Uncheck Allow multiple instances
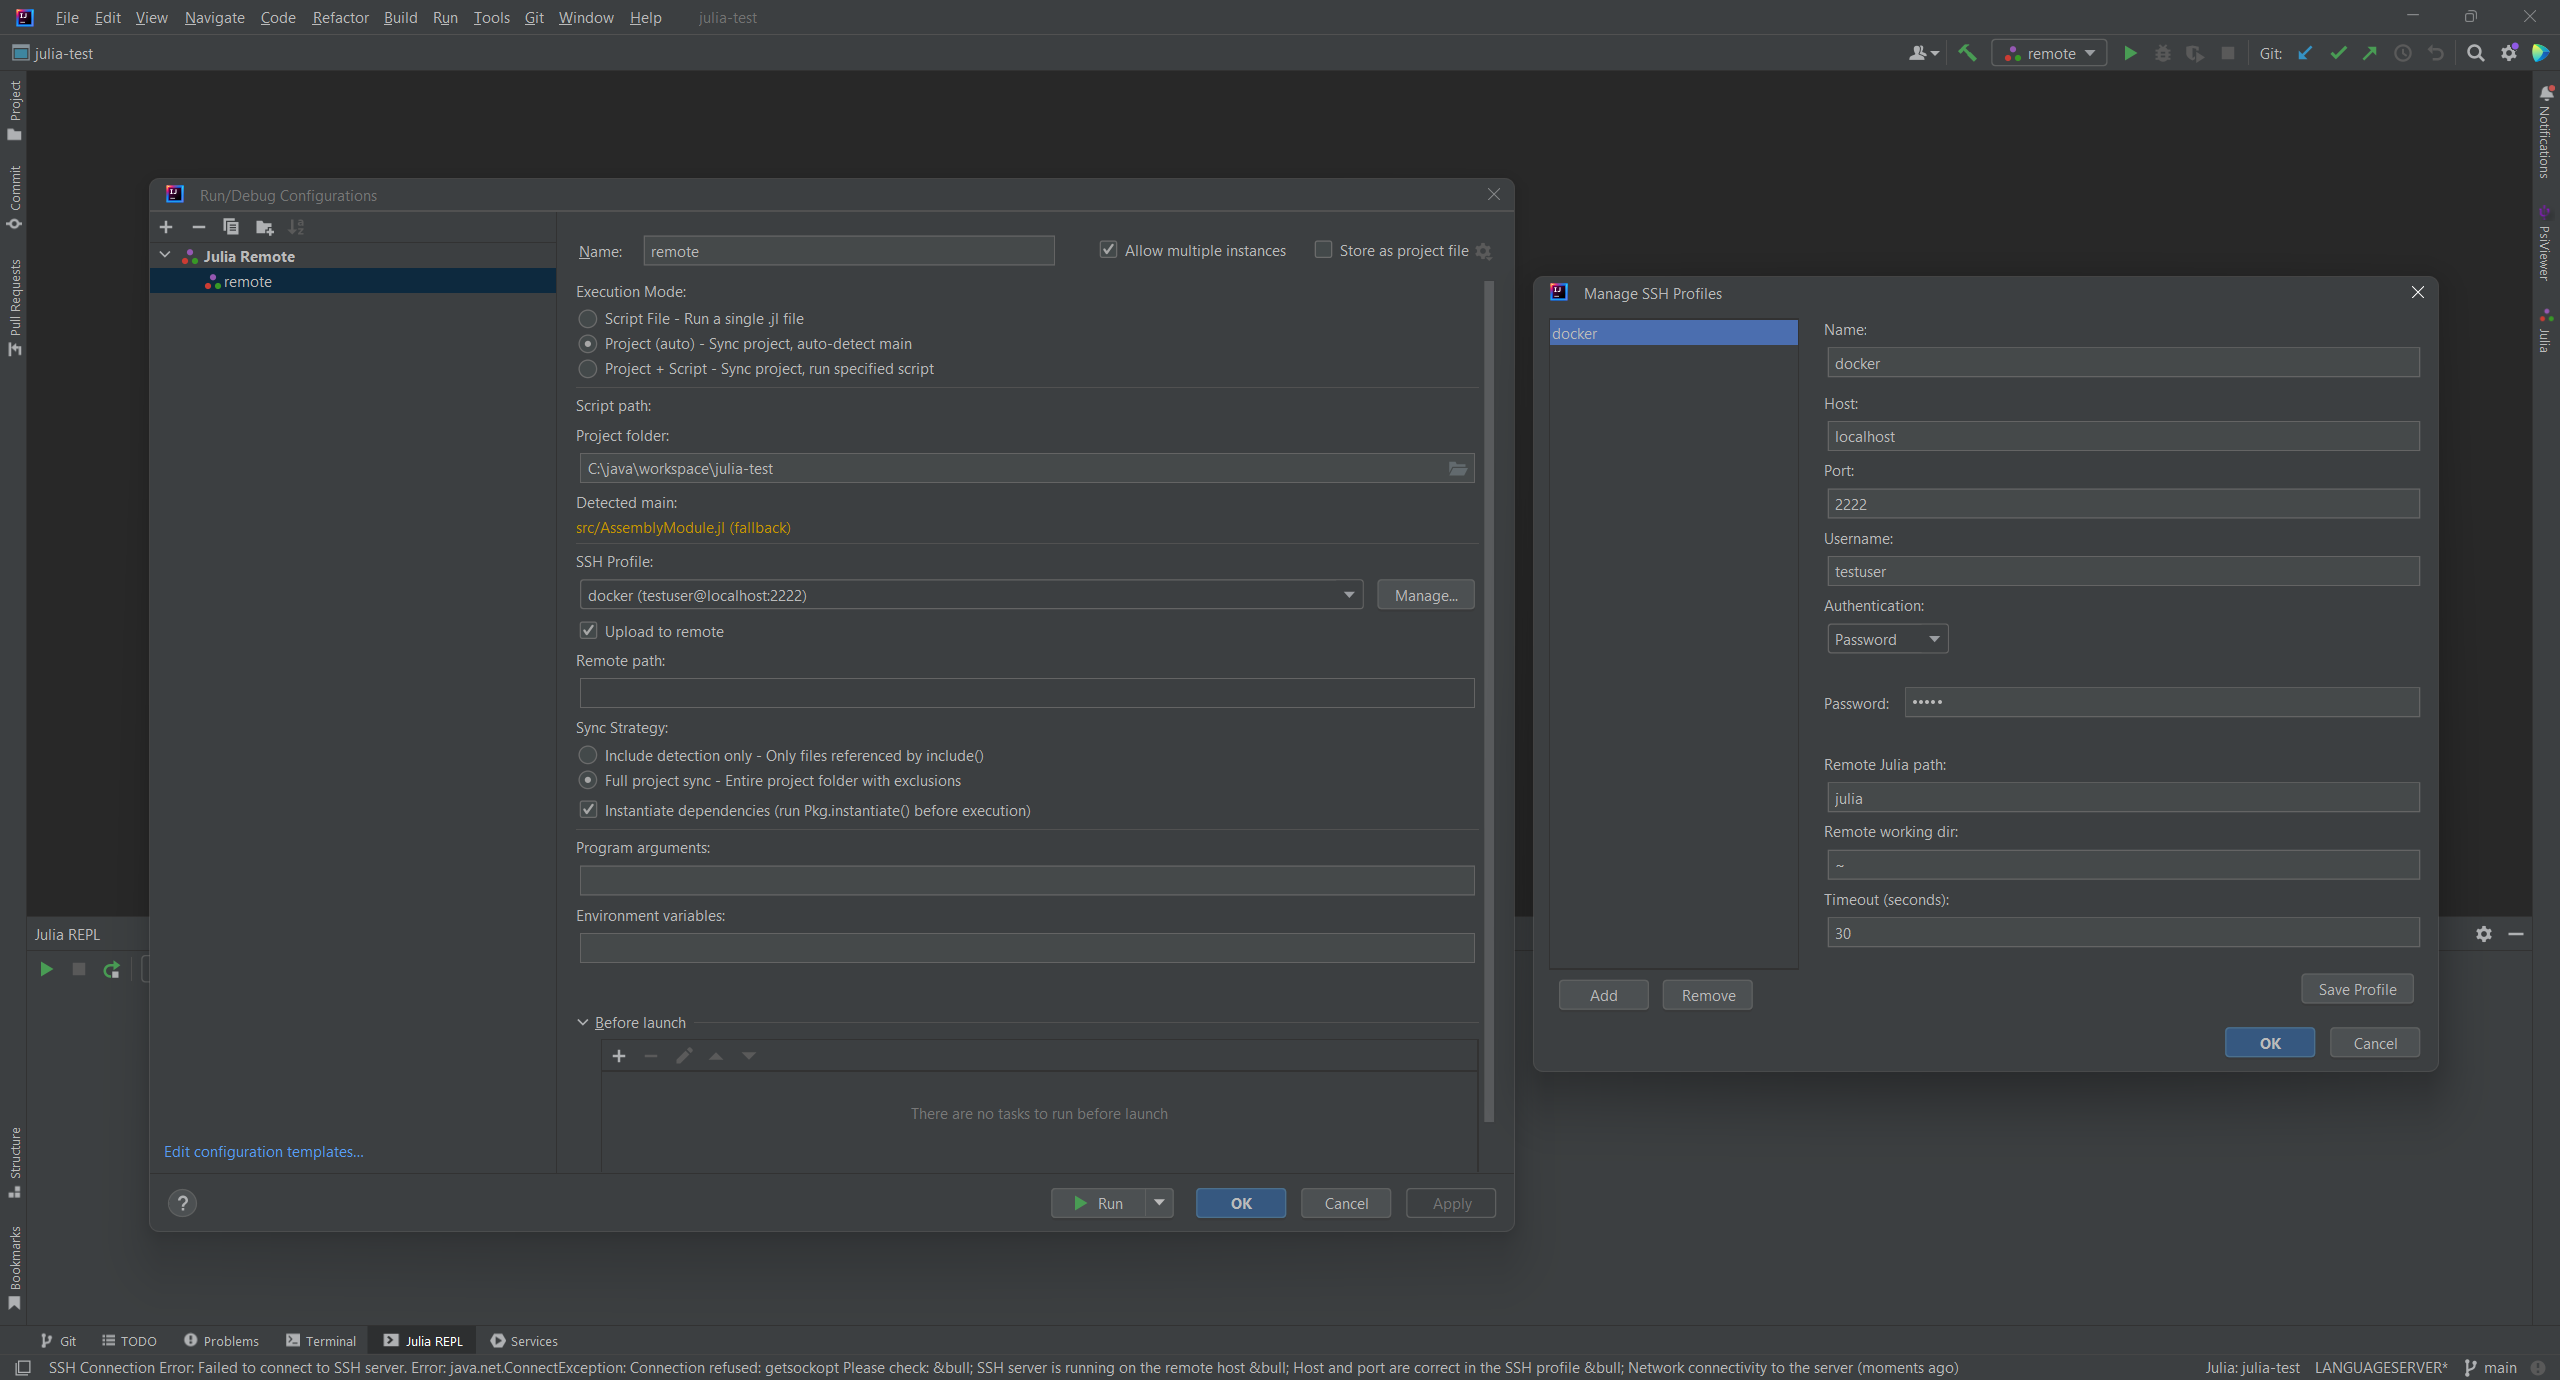This screenshot has width=2560, height=1380. tap(1108, 250)
